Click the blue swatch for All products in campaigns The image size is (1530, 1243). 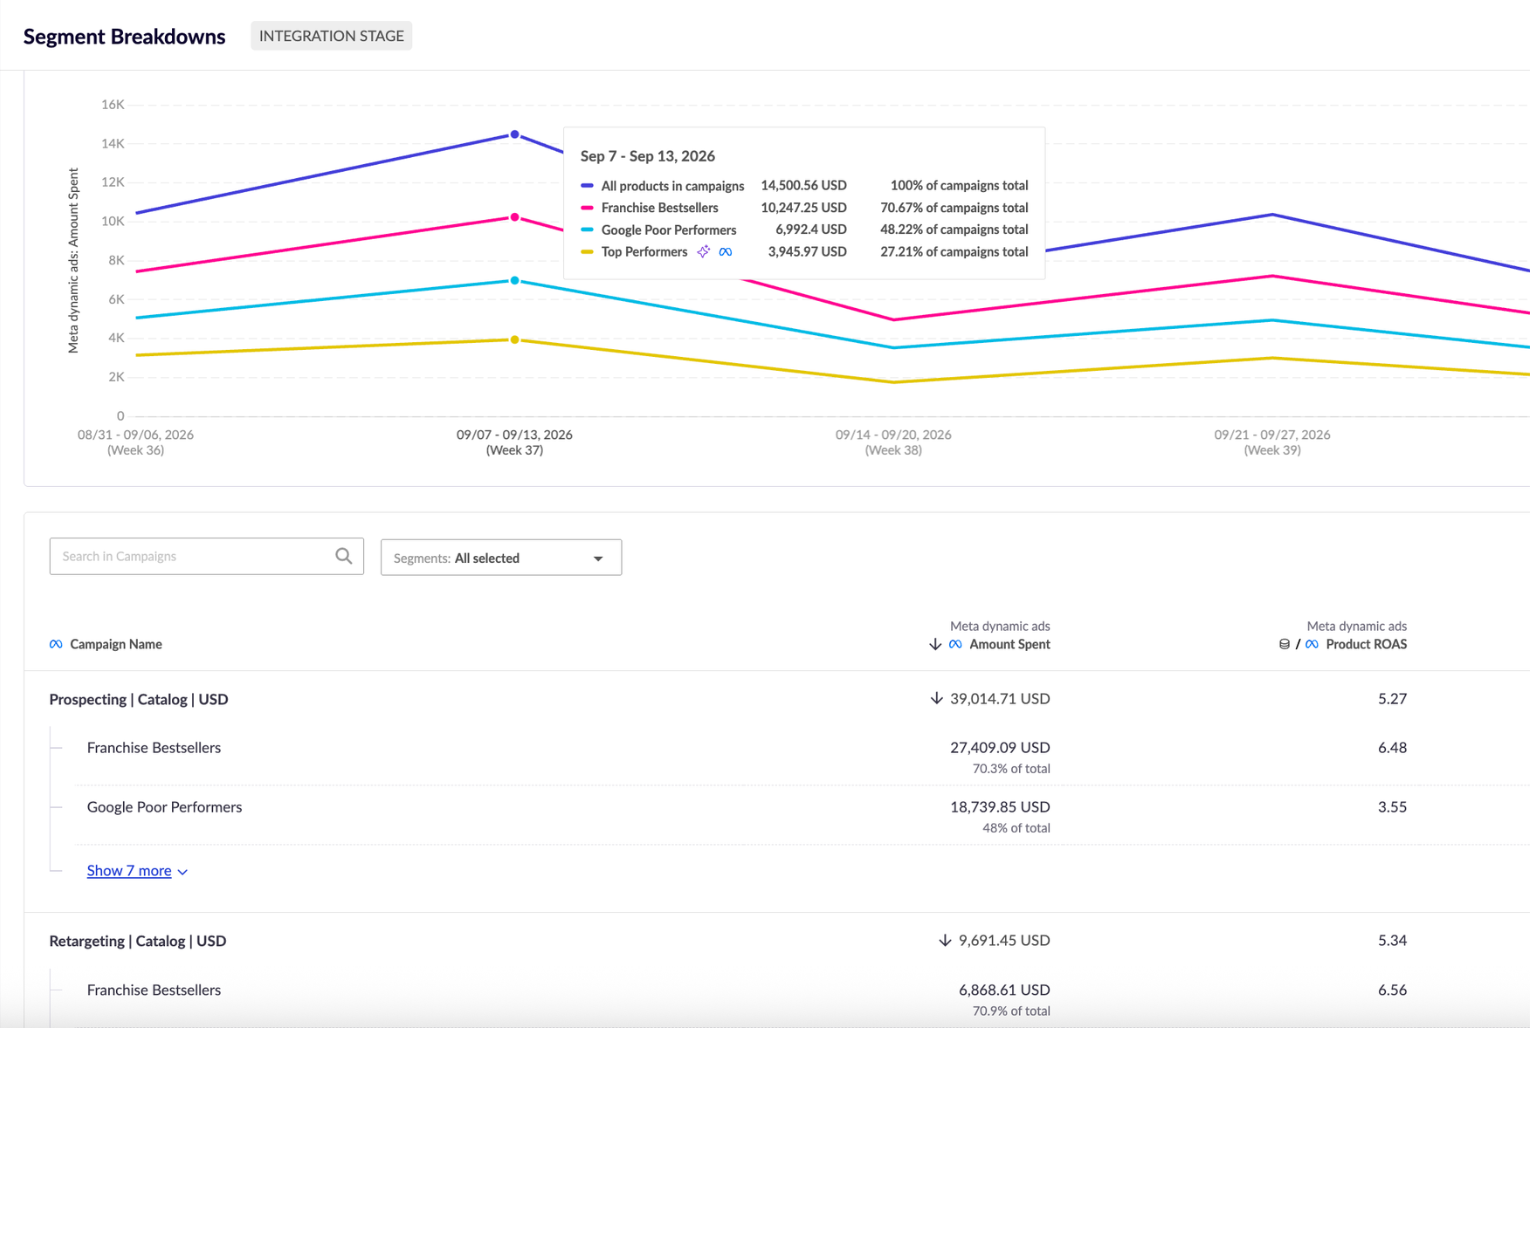pyautogui.click(x=587, y=186)
